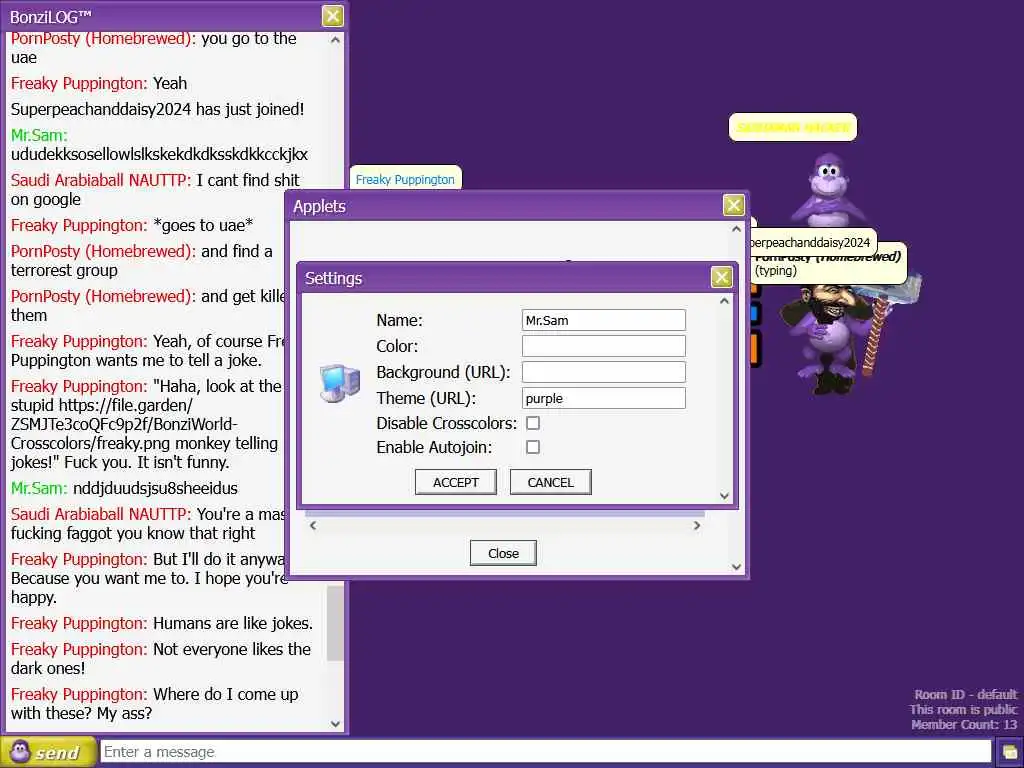Click 'Superpeachanddaisy2024 has just joined!' log line
Screen dimensions: 1024x768
tap(157, 109)
